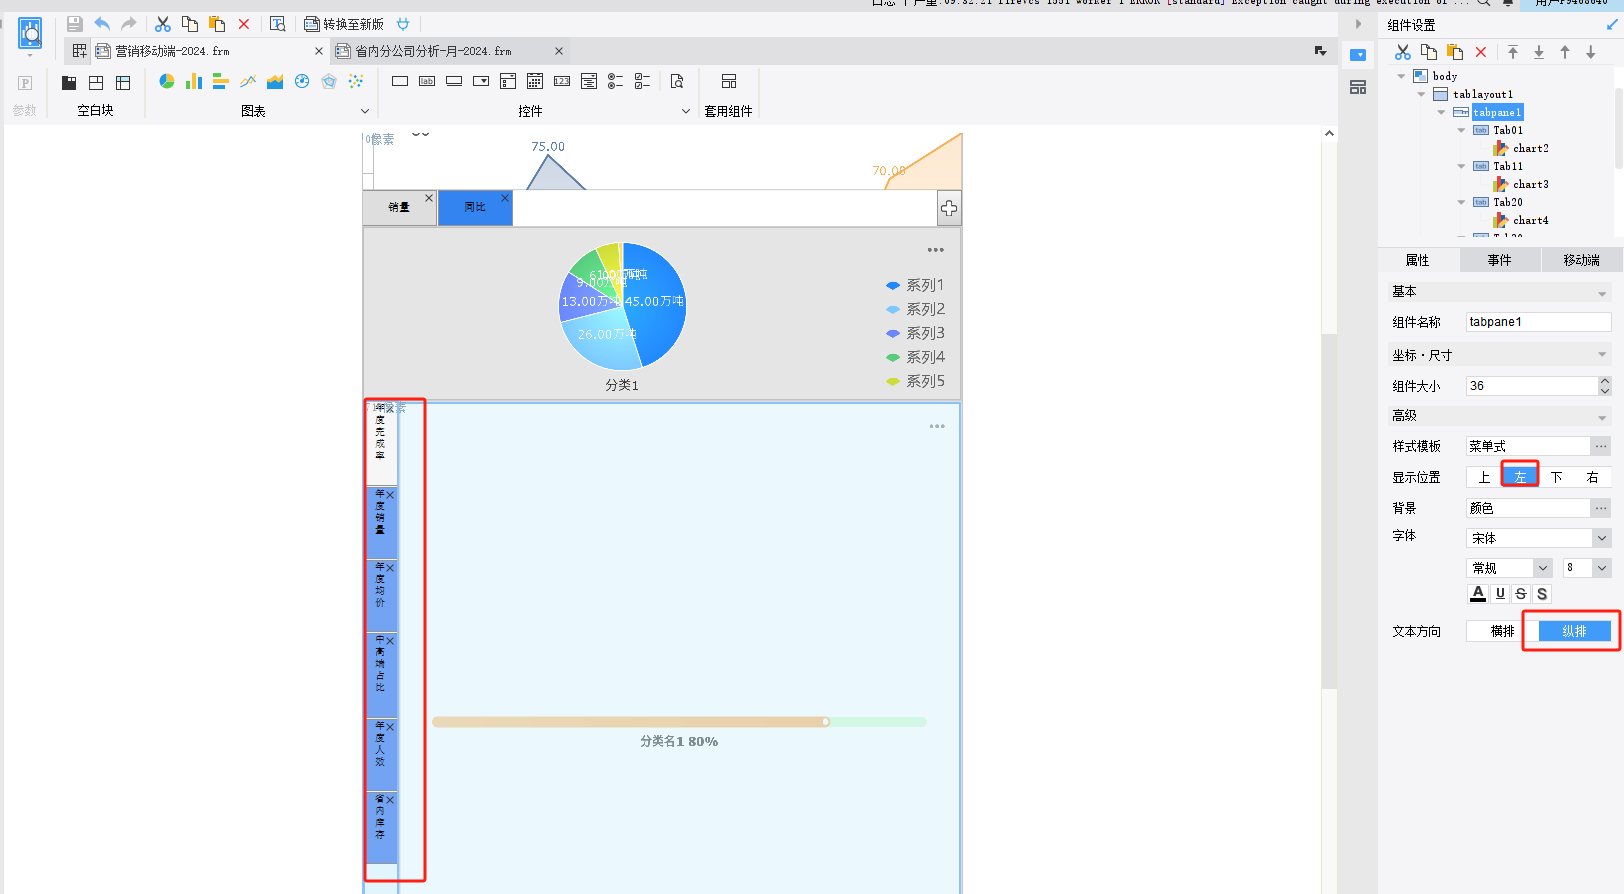The height and width of the screenshot is (894, 1624).
Task: Click the plug icon beside 转换至新版
Action: pos(403,24)
